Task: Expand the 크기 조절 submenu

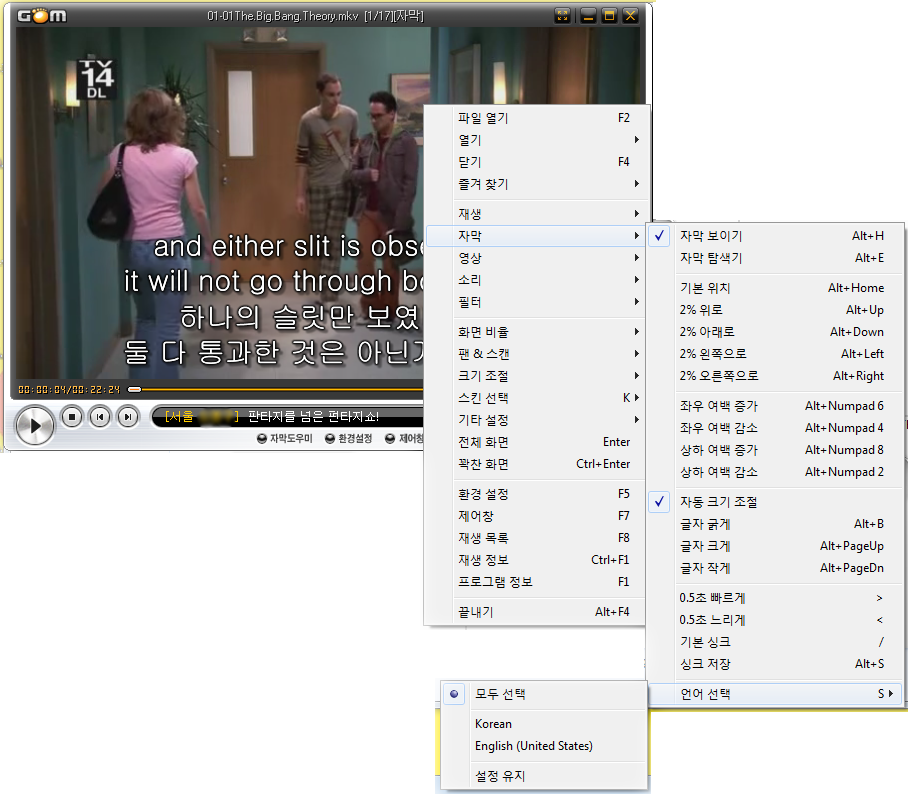Action: (x=536, y=376)
